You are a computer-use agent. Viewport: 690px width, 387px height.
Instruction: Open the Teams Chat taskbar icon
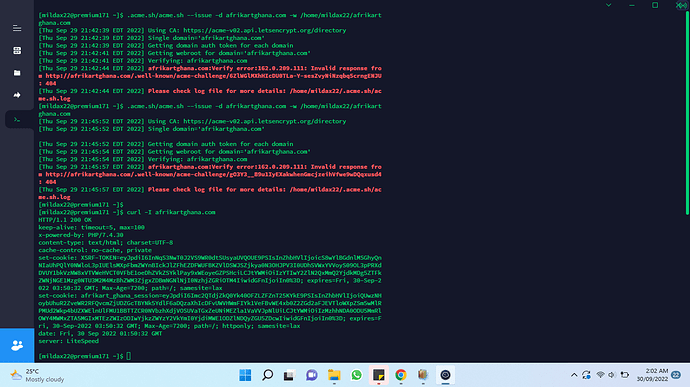pos(312,375)
